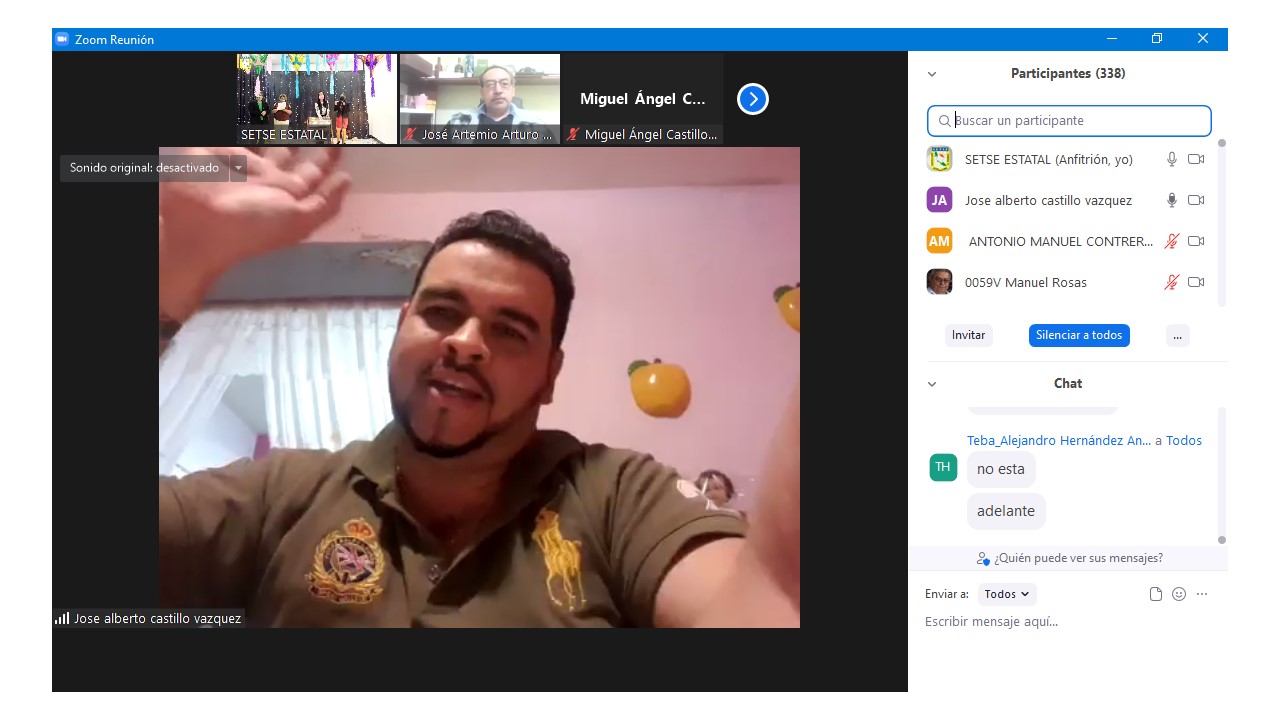This screenshot has height=720, width=1280.
Task: Open chat more options ellipsis
Action: 1202,594
